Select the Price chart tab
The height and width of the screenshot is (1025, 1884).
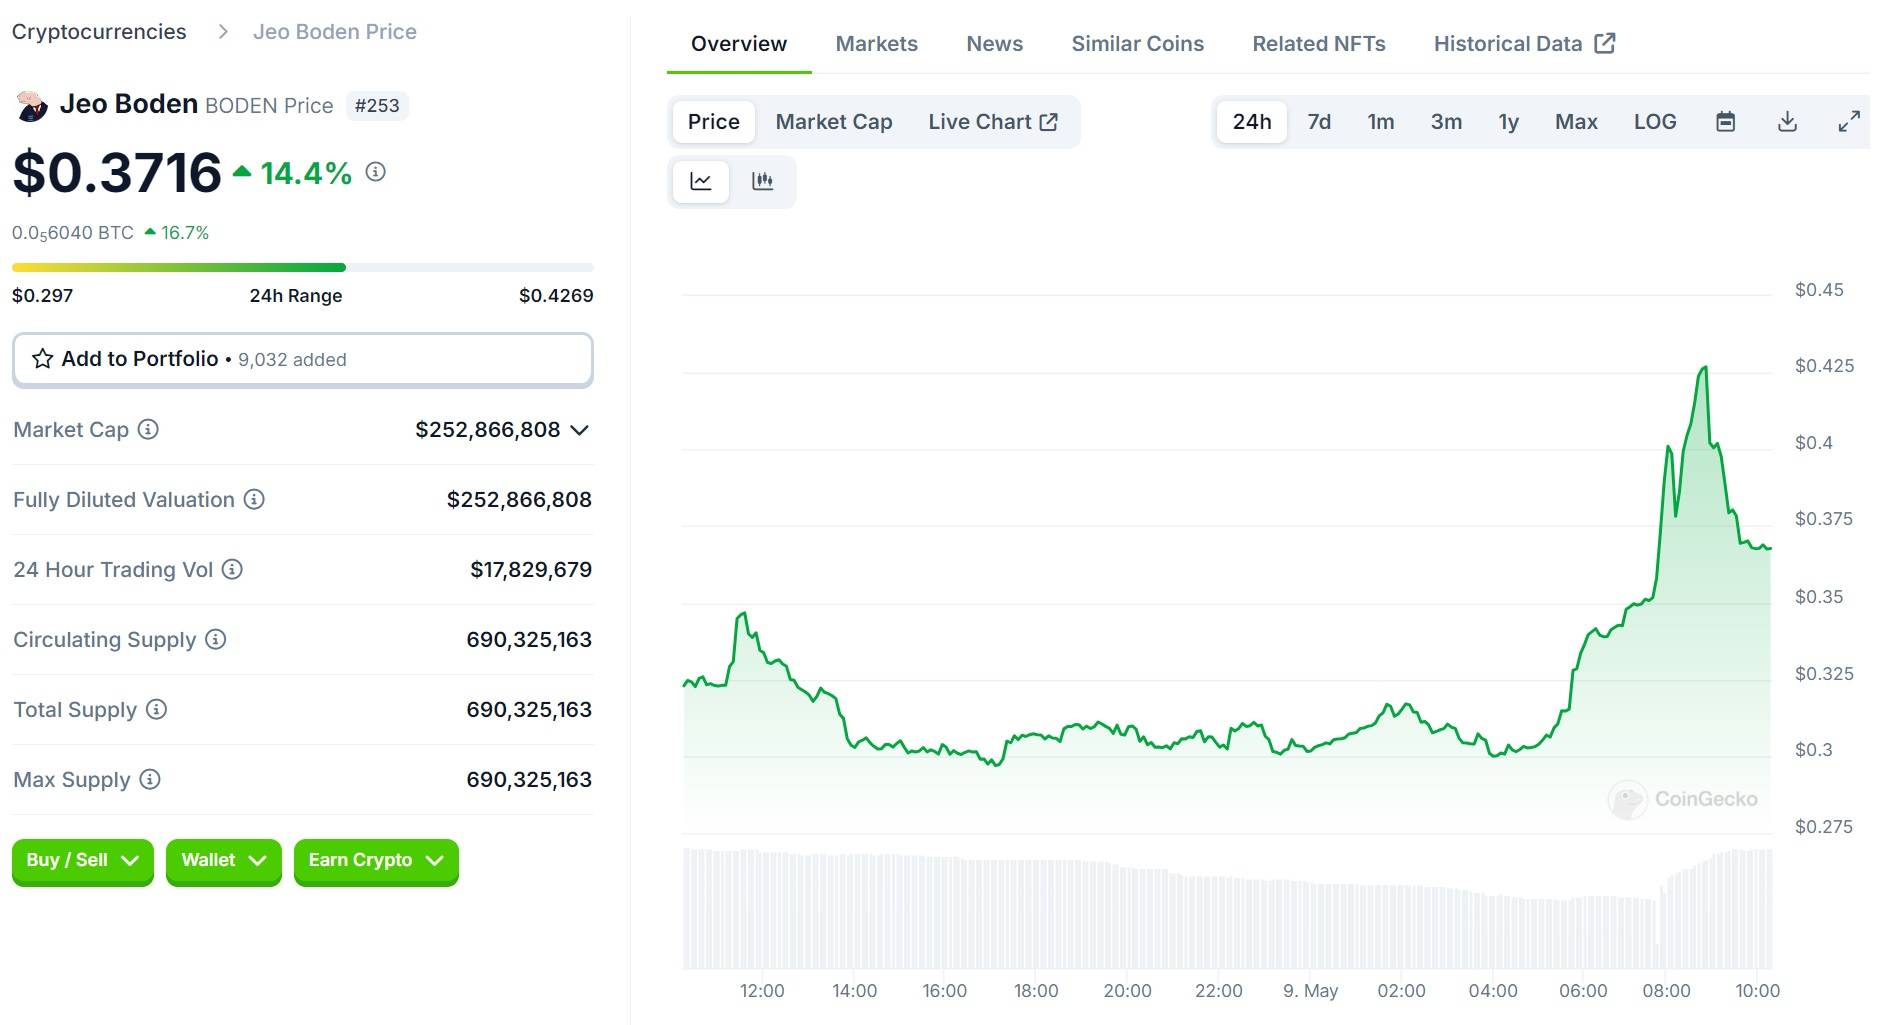(714, 122)
